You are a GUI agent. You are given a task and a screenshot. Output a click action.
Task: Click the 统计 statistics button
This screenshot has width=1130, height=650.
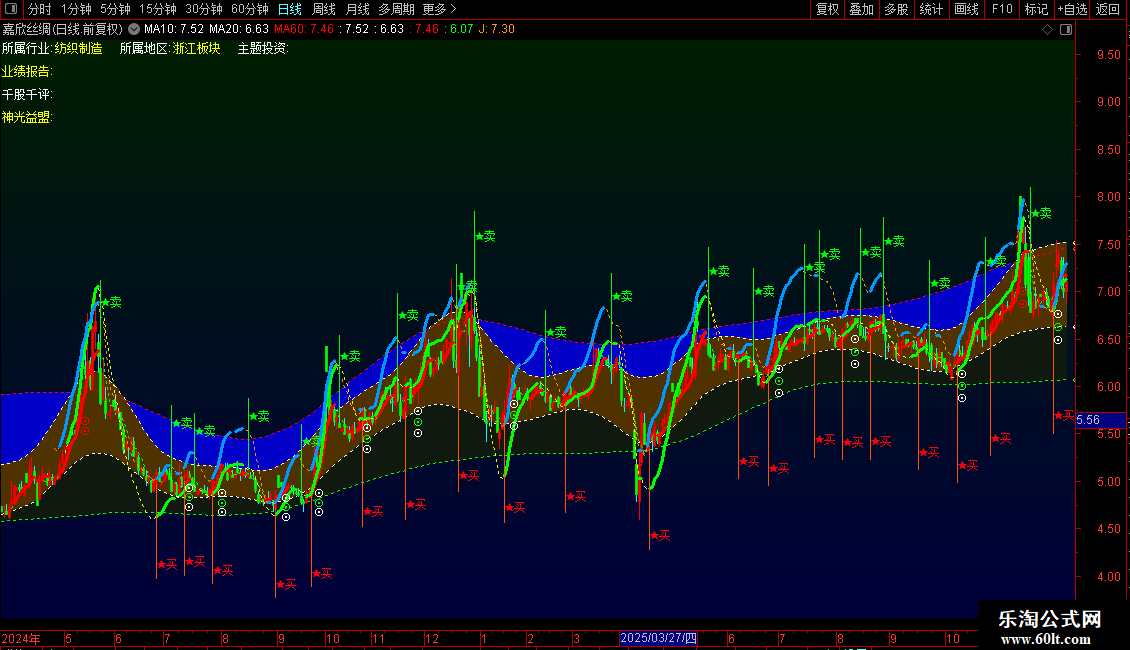(x=931, y=9)
